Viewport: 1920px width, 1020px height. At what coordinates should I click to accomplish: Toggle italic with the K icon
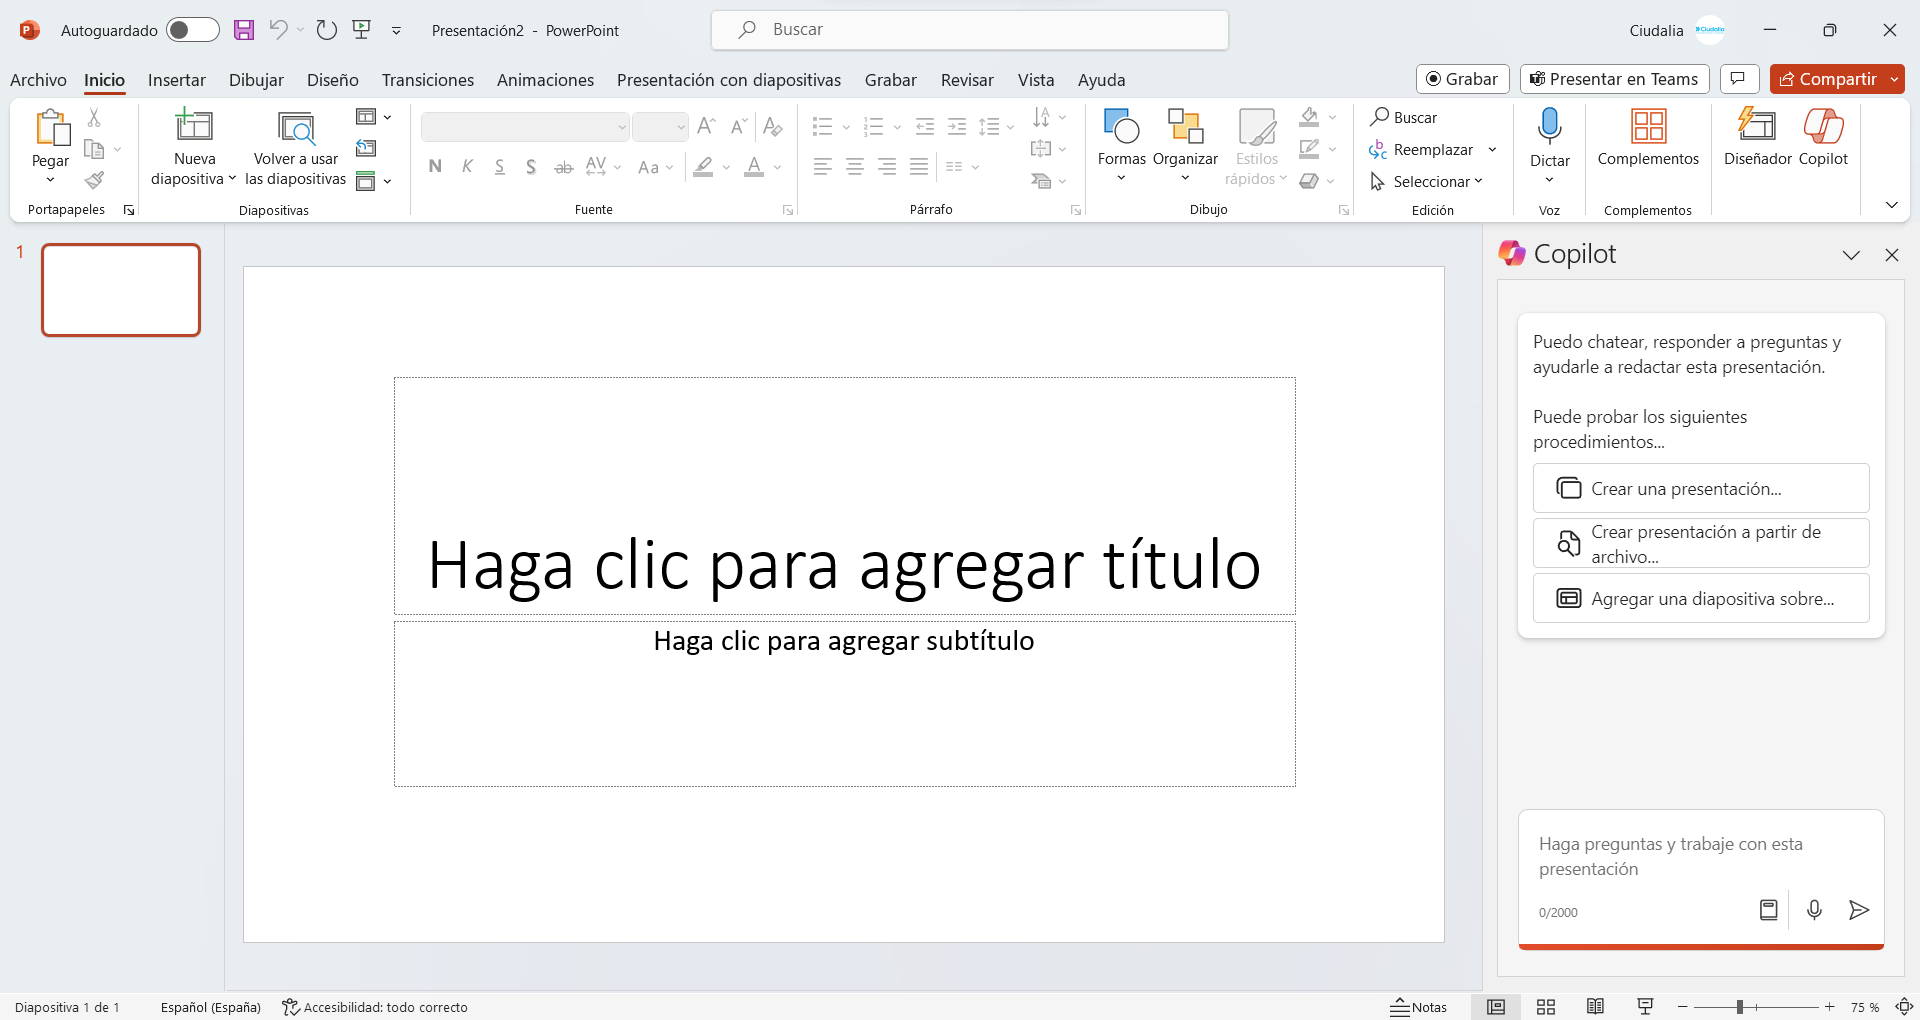pos(467,166)
